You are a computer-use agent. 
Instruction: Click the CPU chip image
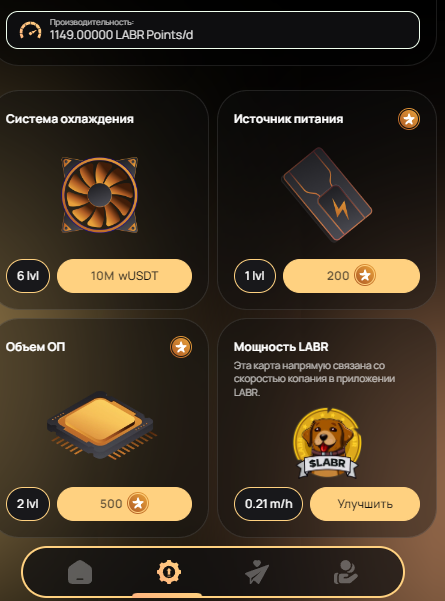[102, 425]
